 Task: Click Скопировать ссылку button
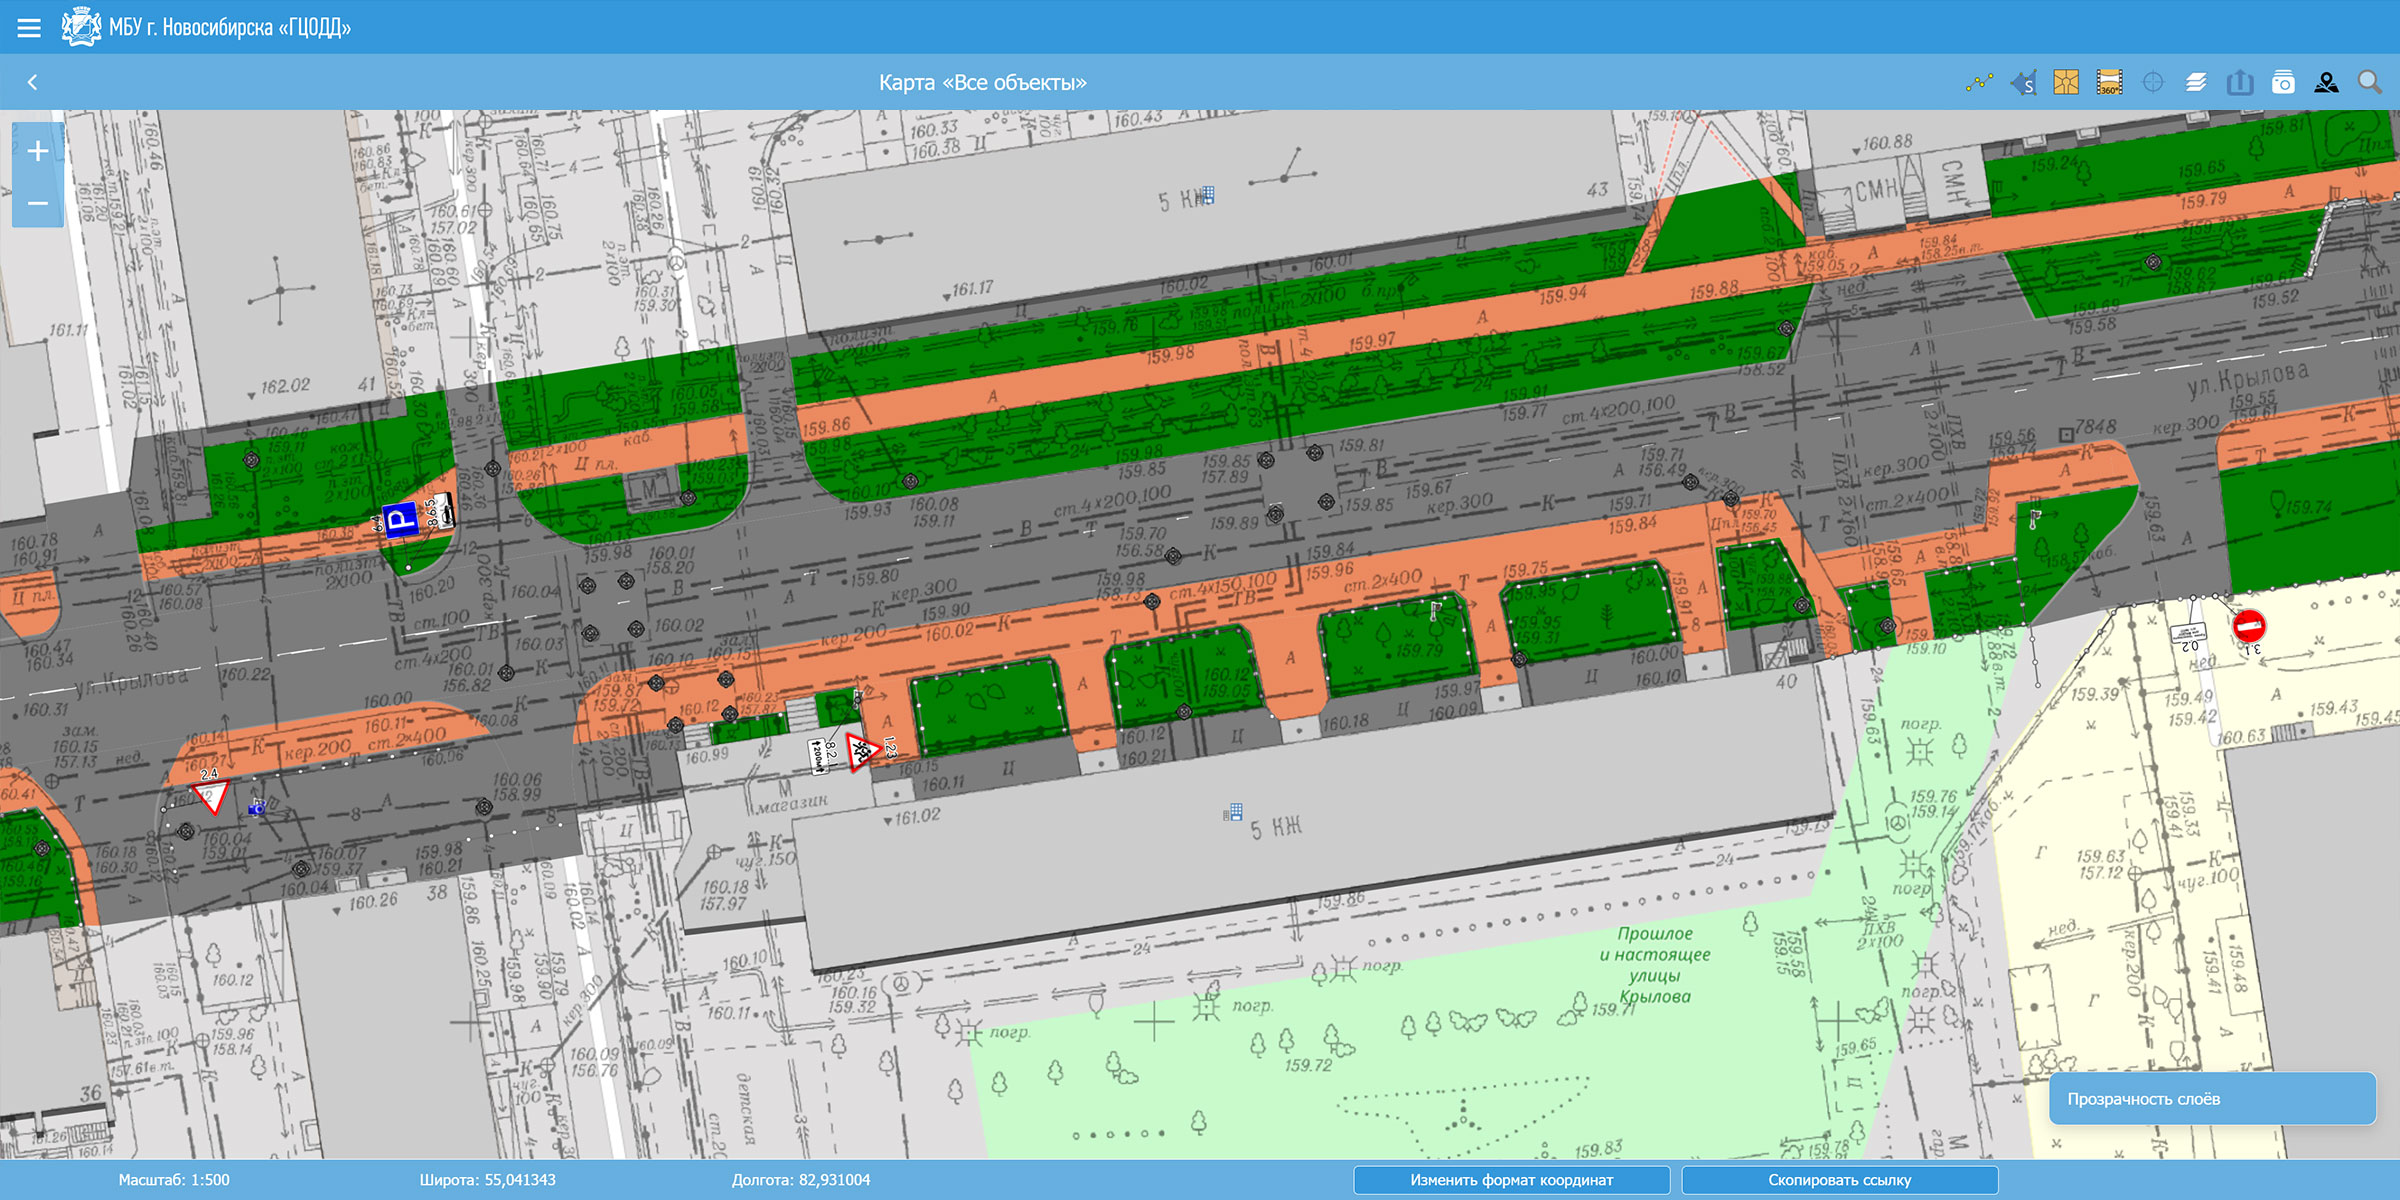click(x=1839, y=1180)
